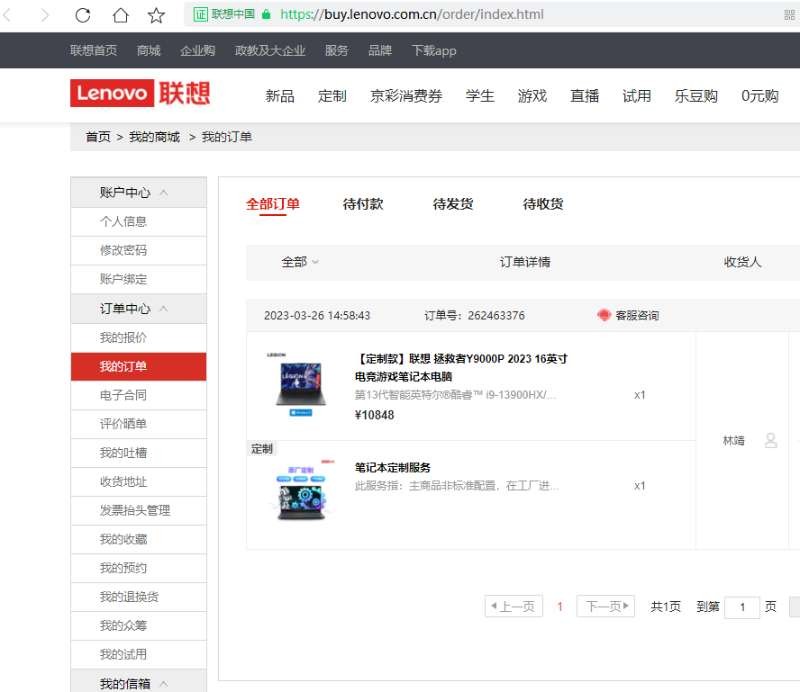Image resolution: width=800 pixels, height=692 pixels.
Task: Click the site certificate badge icon
Action: tap(200, 14)
